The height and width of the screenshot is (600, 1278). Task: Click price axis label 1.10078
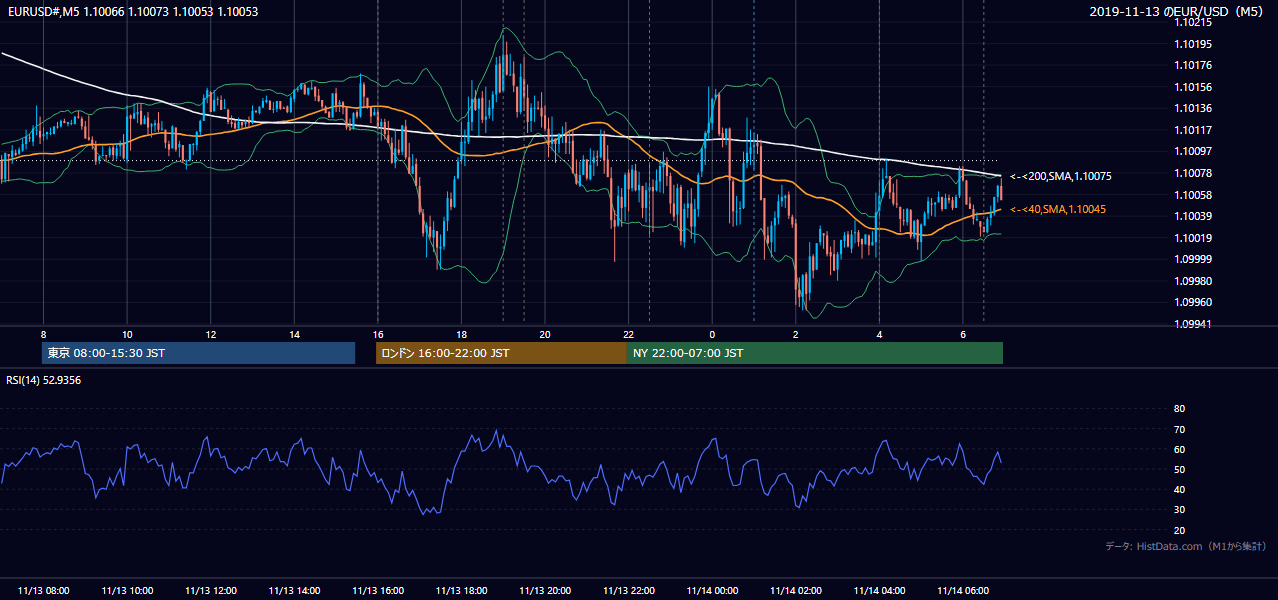[x=1194, y=173]
